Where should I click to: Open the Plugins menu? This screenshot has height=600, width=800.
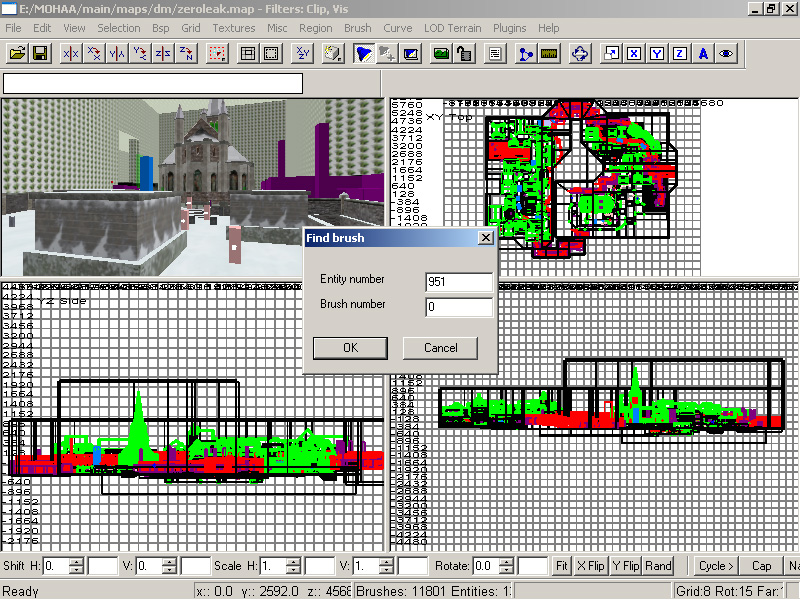click(510, 28)
